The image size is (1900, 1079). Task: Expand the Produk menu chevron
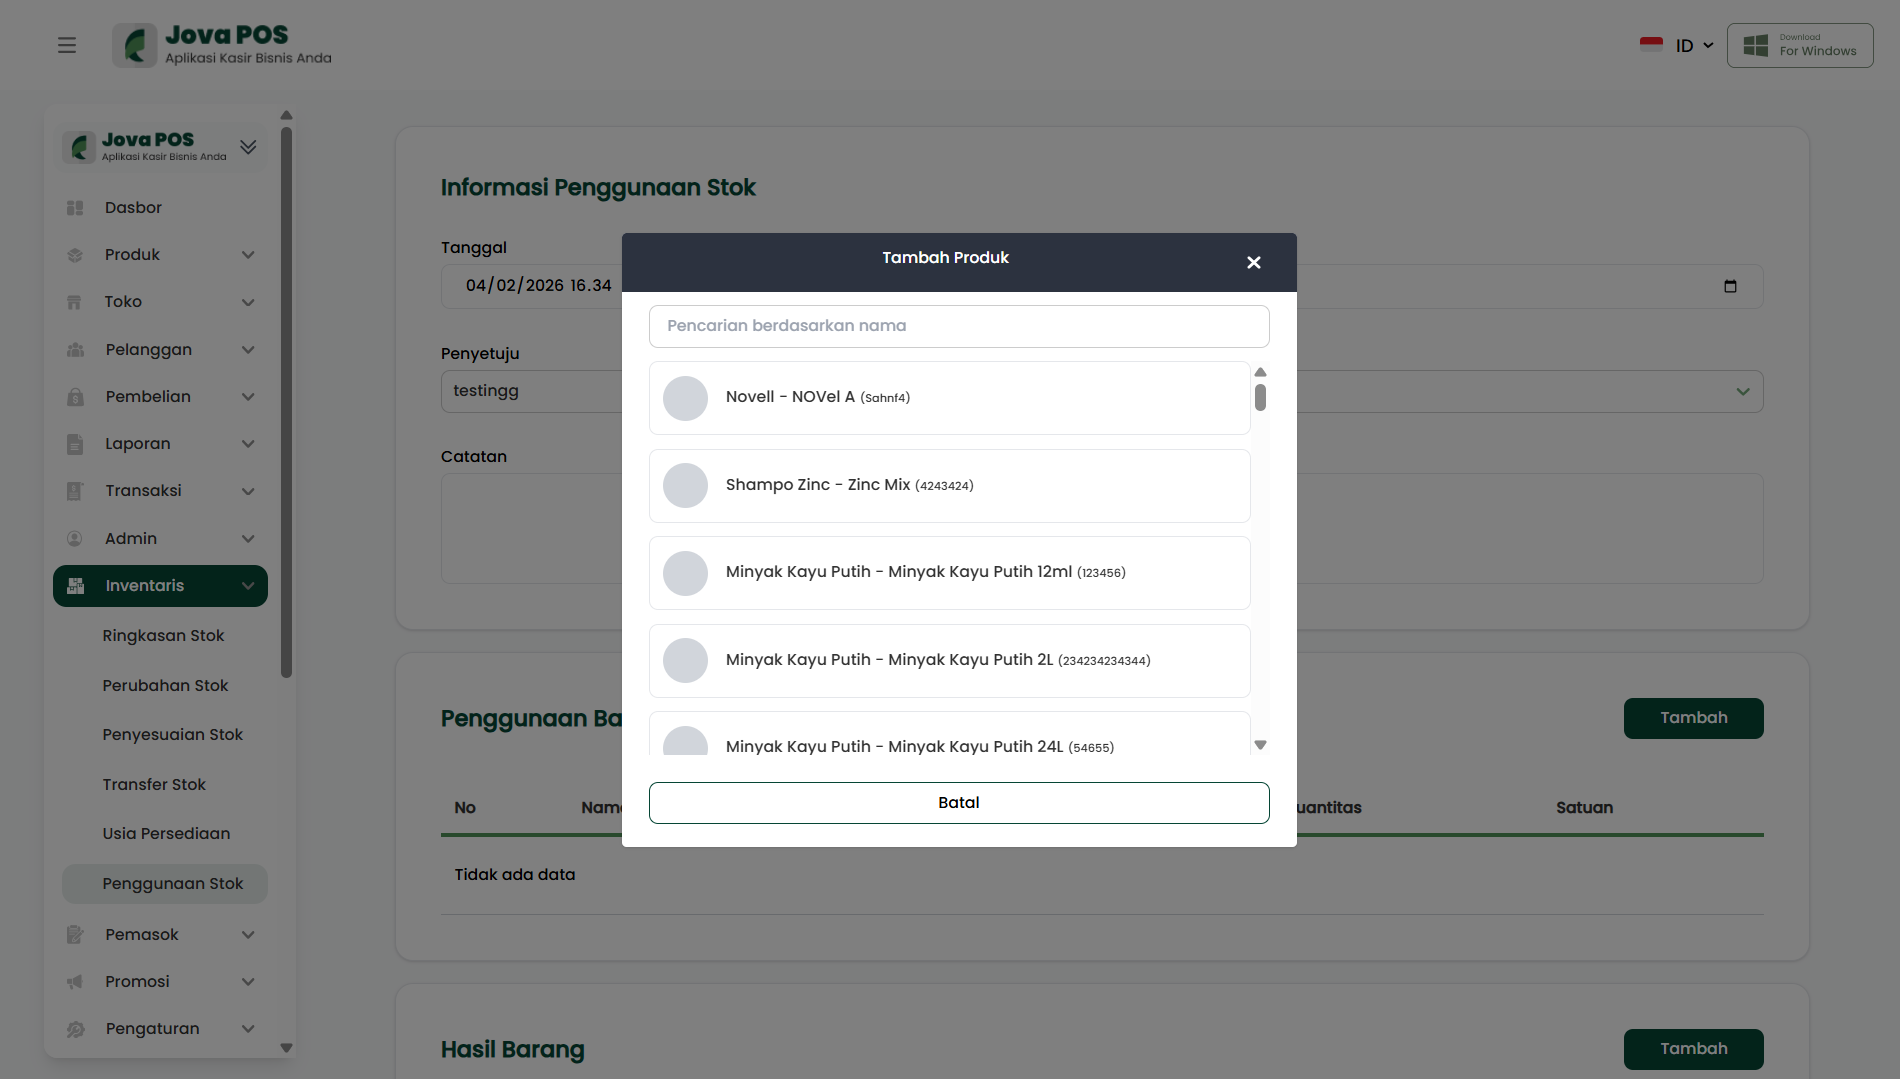coord(248,255)
